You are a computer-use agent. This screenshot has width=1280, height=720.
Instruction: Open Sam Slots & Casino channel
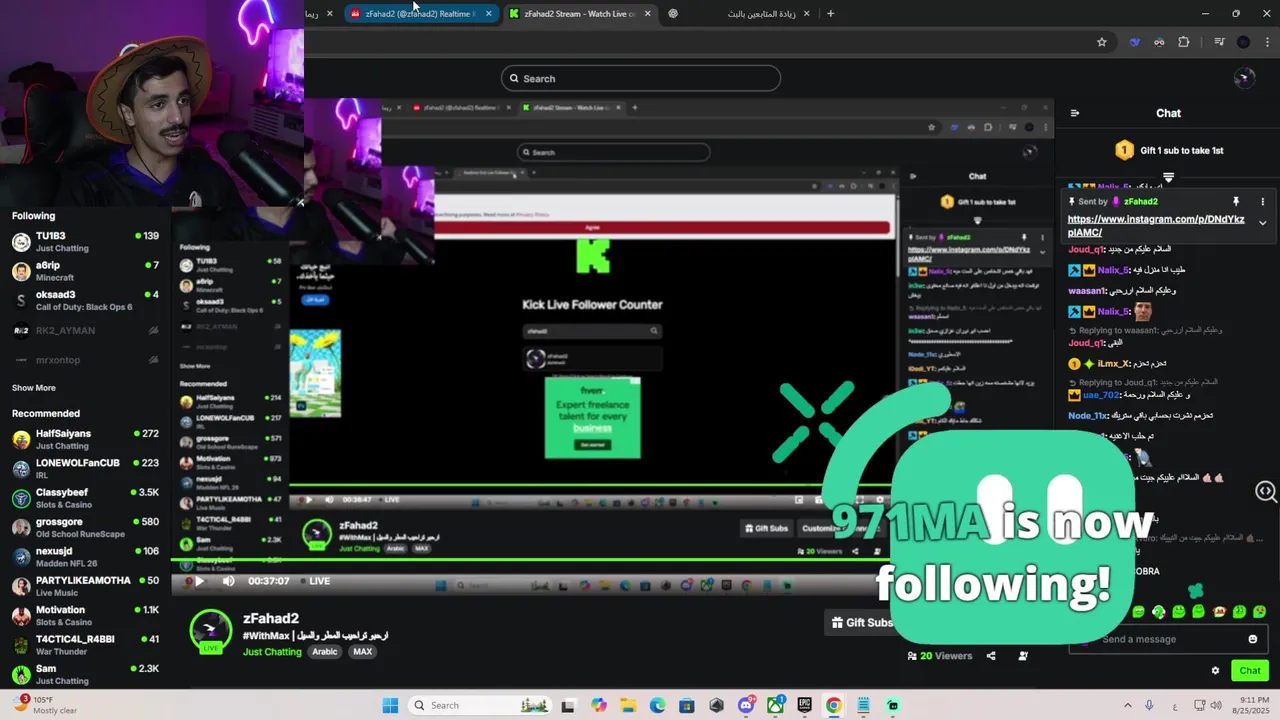pos(85,674)
